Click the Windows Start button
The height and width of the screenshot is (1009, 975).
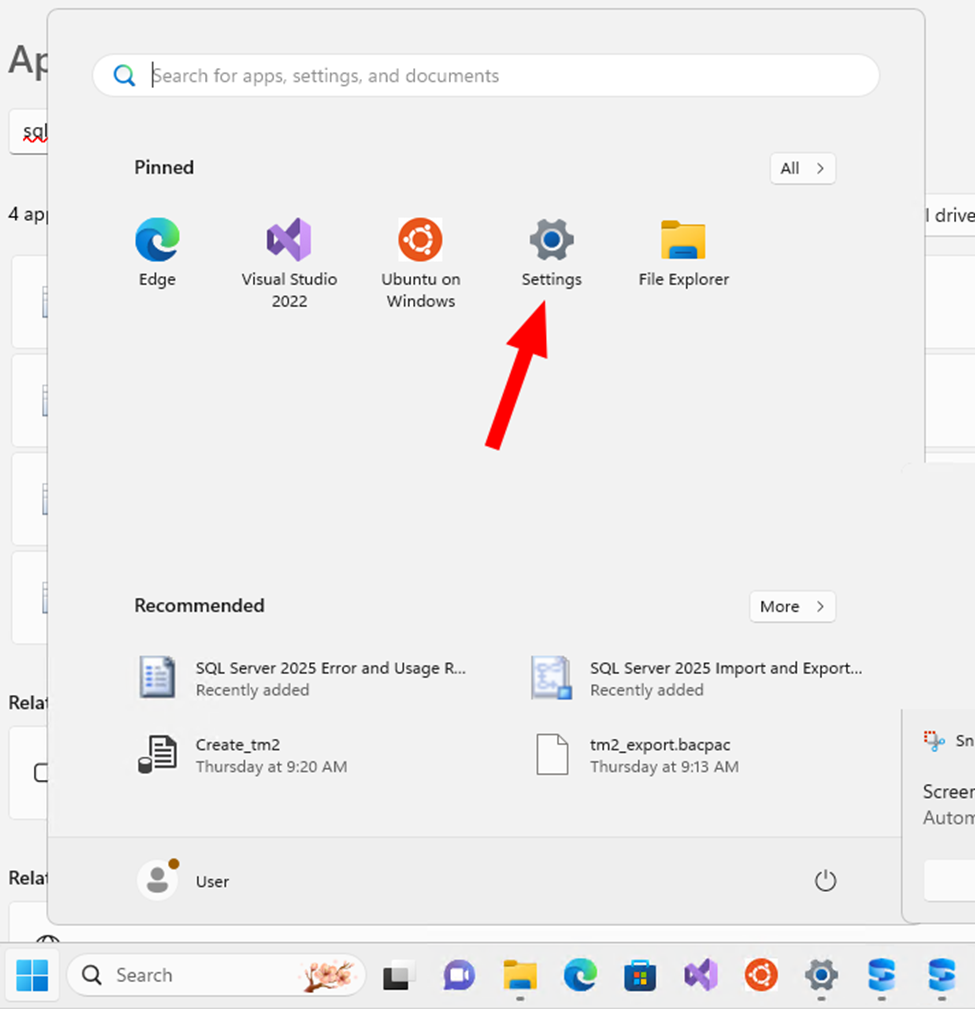coord(32,974)
